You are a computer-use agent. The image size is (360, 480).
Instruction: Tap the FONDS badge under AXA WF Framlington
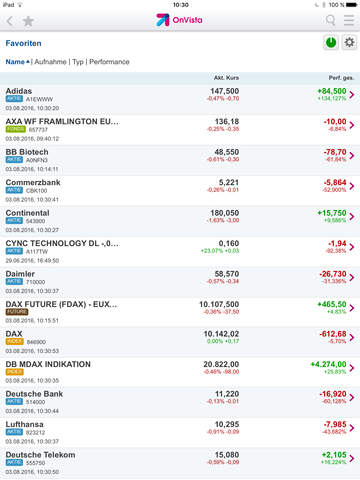point(15,129)
